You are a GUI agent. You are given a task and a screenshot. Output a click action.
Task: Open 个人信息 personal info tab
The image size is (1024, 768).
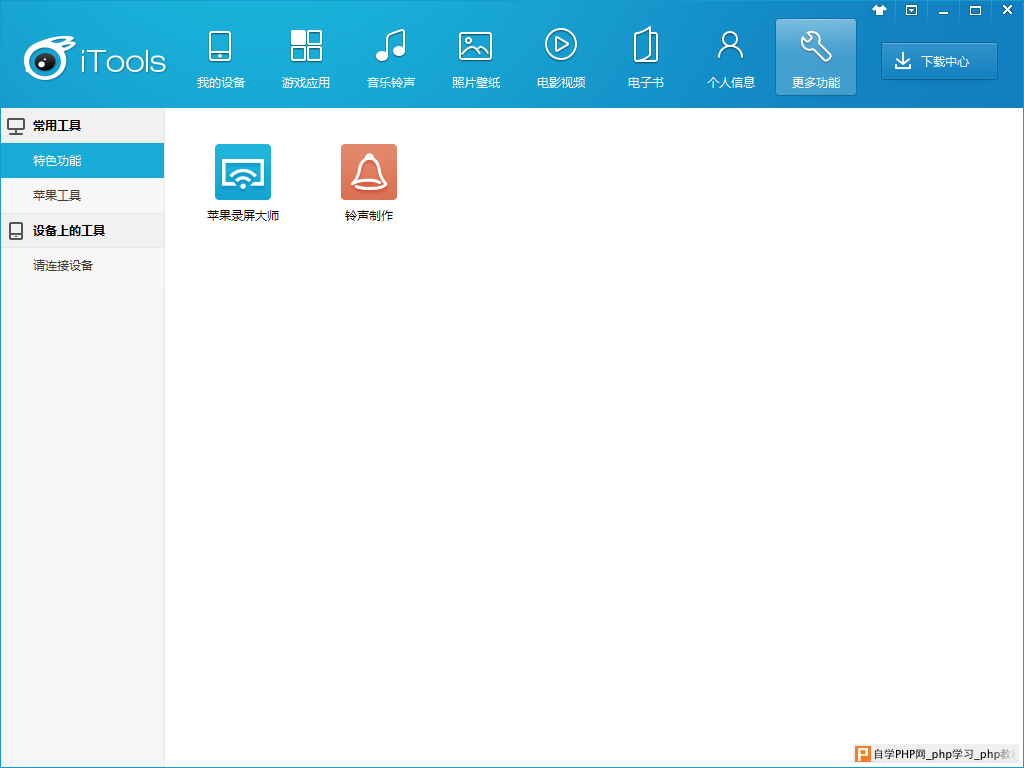tap(731, 59)
